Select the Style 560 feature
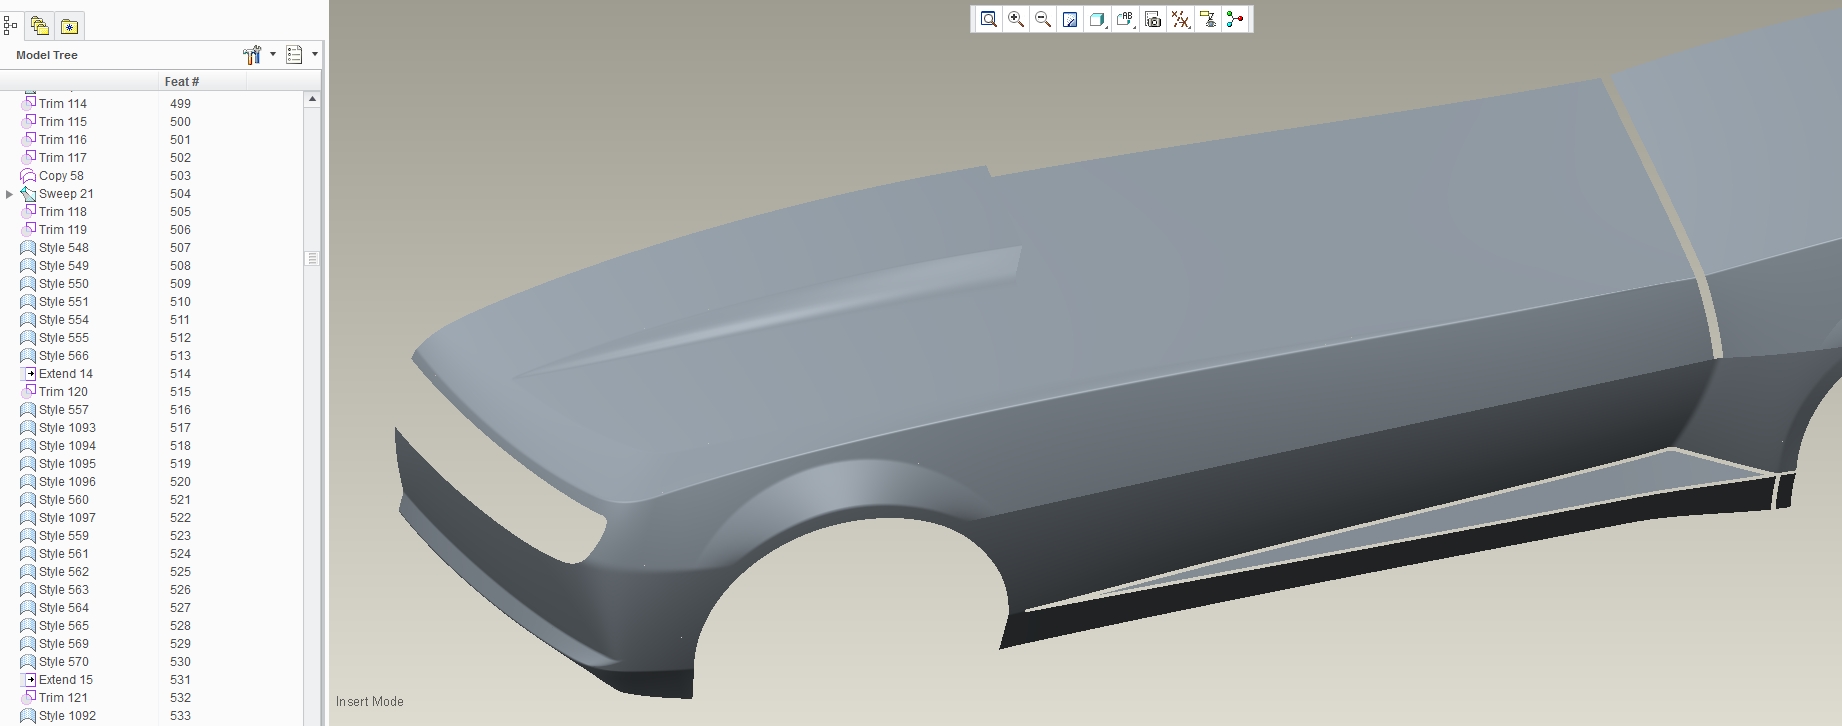The width and height of the screenshot is (1842, 726). (x=54, y=500)
